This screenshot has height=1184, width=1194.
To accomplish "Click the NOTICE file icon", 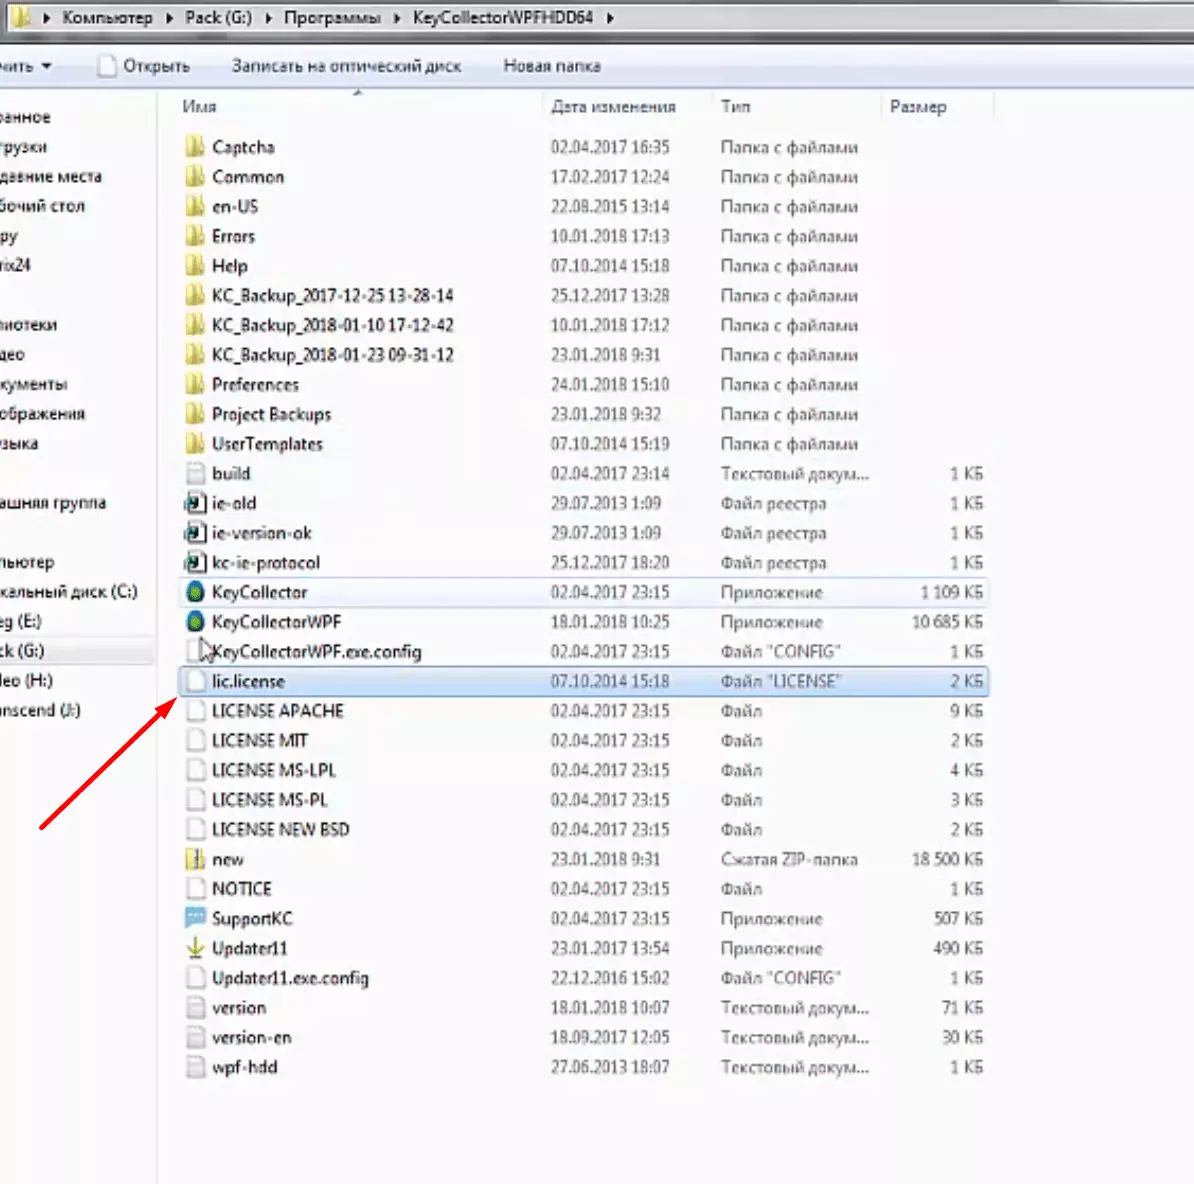I will click(196, 889).
